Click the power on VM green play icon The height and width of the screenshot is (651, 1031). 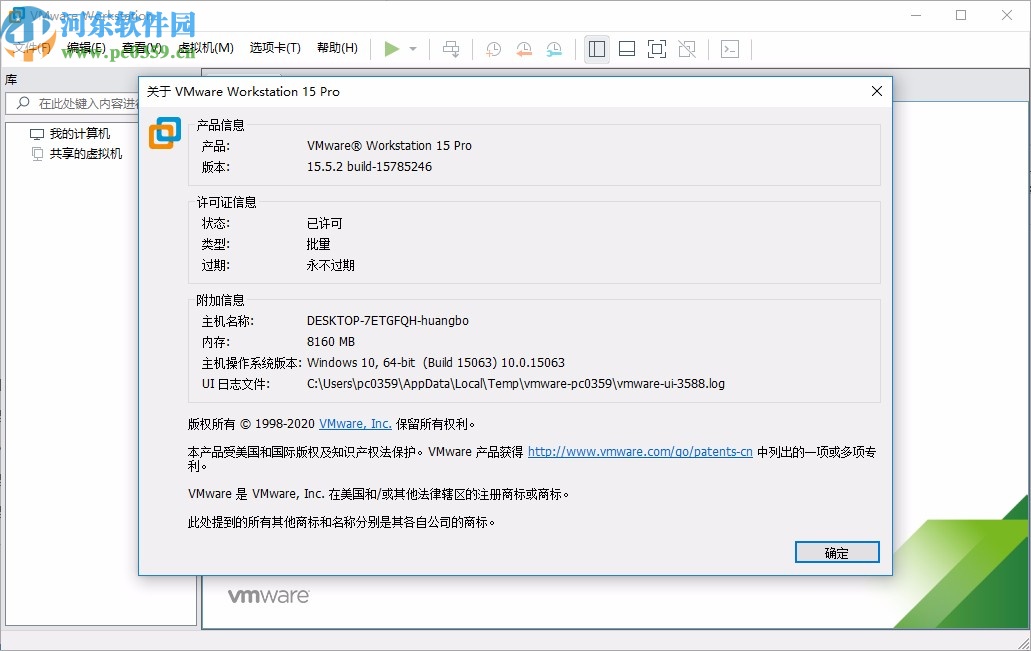pyautogui.click(x=391, y=48)
